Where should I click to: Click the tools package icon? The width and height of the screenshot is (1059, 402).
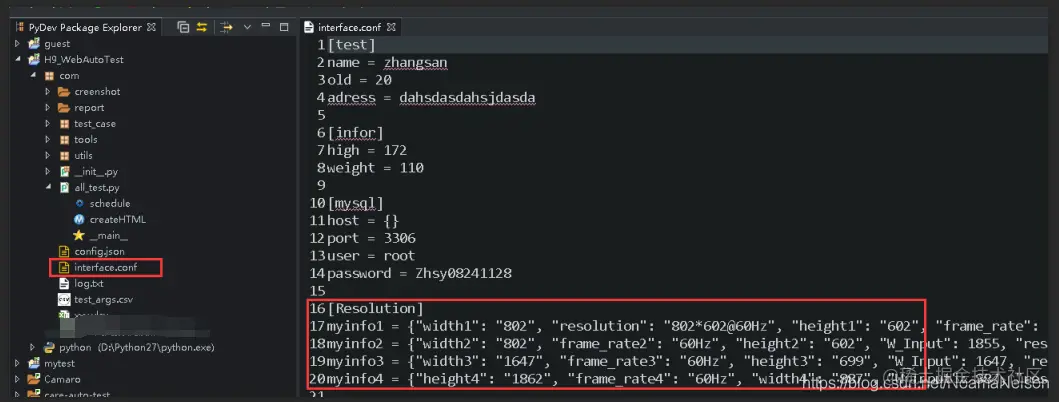click(x=64, y=139)
